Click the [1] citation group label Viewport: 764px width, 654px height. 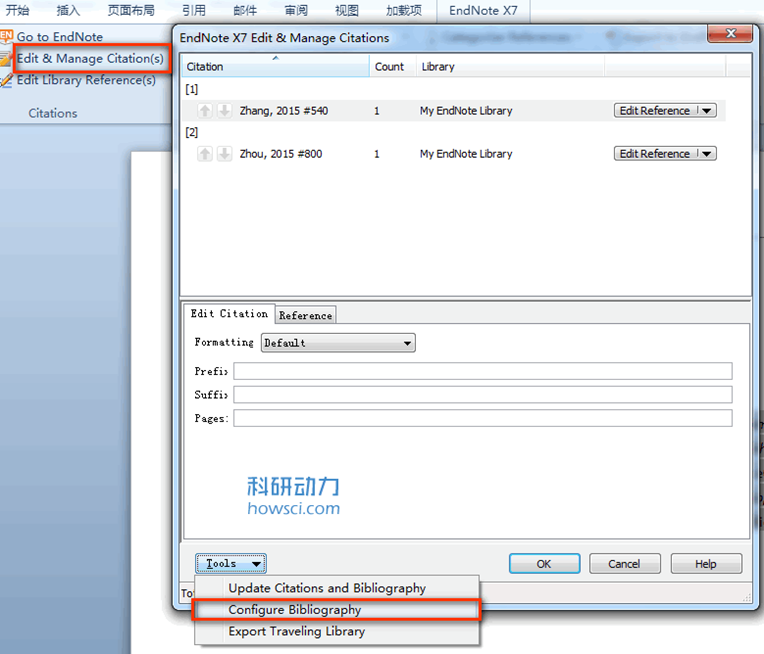point(191,89)
